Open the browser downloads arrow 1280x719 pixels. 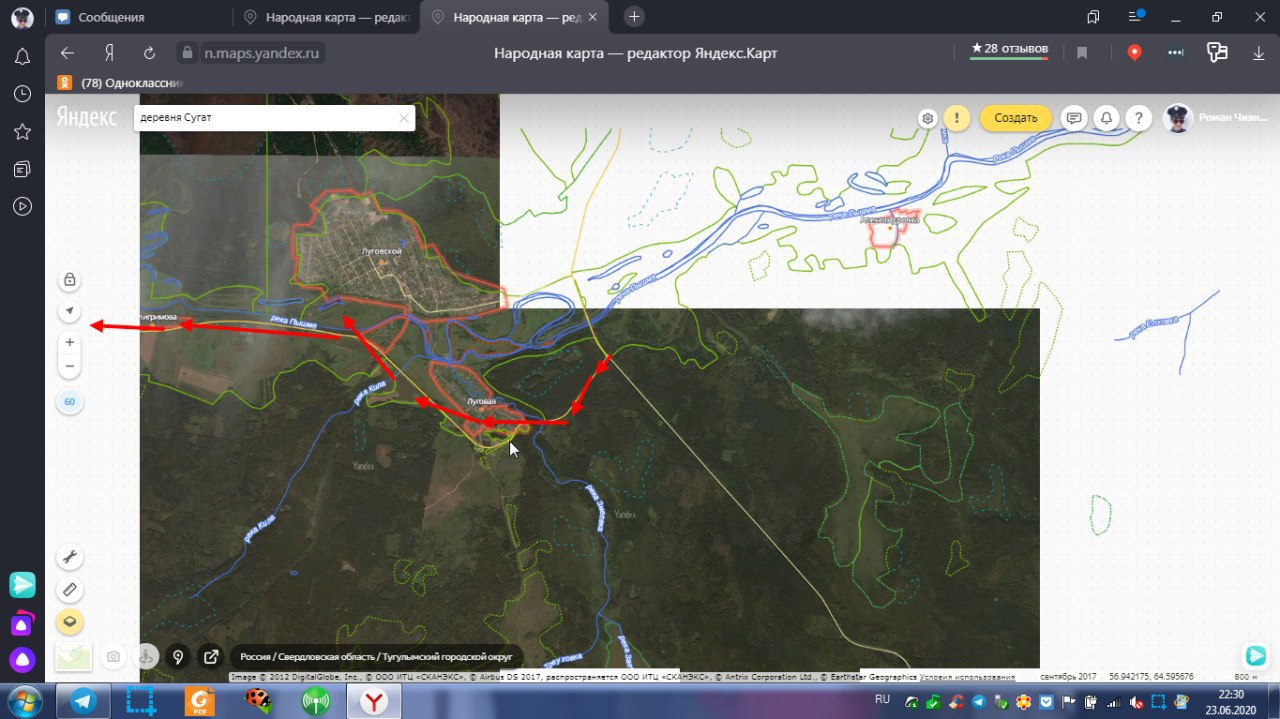(x=1258, y=53)
